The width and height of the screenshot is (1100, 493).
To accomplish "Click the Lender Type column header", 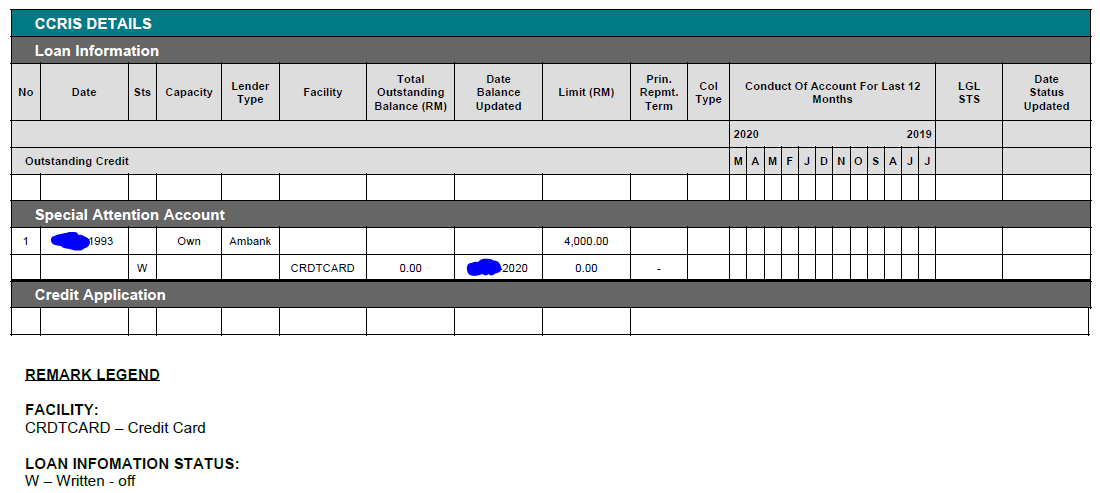I will [250, 93].
